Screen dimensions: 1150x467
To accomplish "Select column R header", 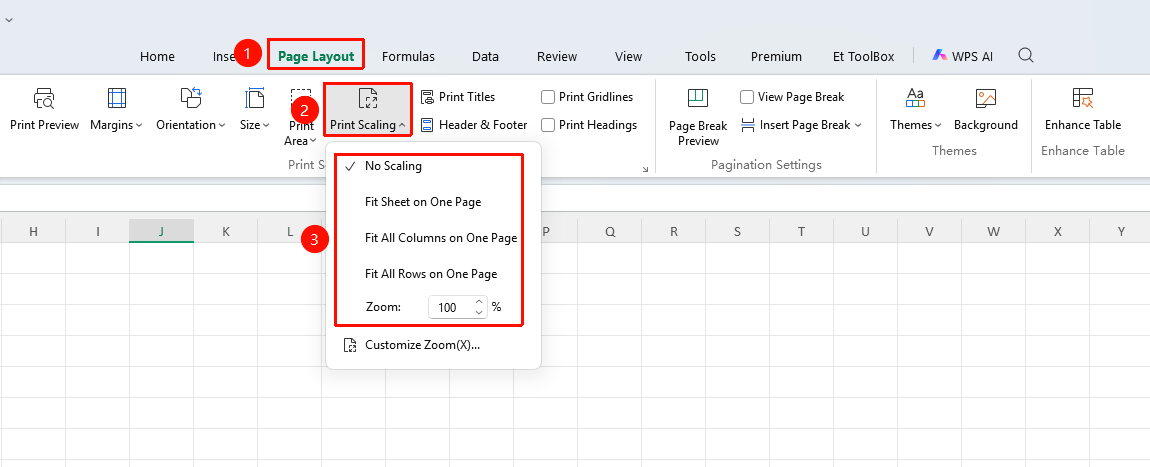I will click(673, 231).
